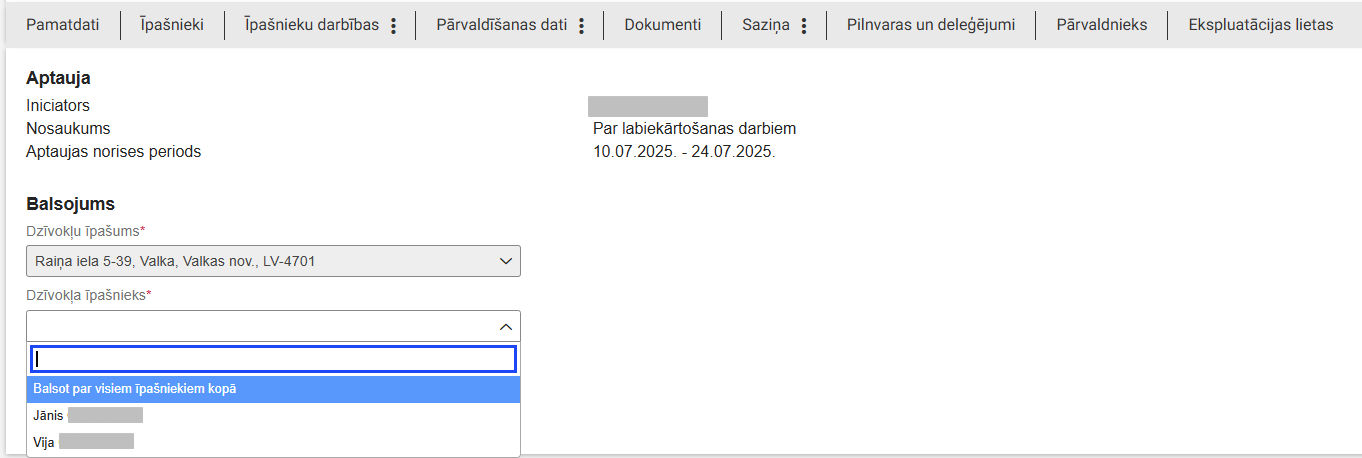Open the three-dot menu beside Īpašnieku darbības
The width and height of the screenshot is (1362, 458).
tap(393, 26)
